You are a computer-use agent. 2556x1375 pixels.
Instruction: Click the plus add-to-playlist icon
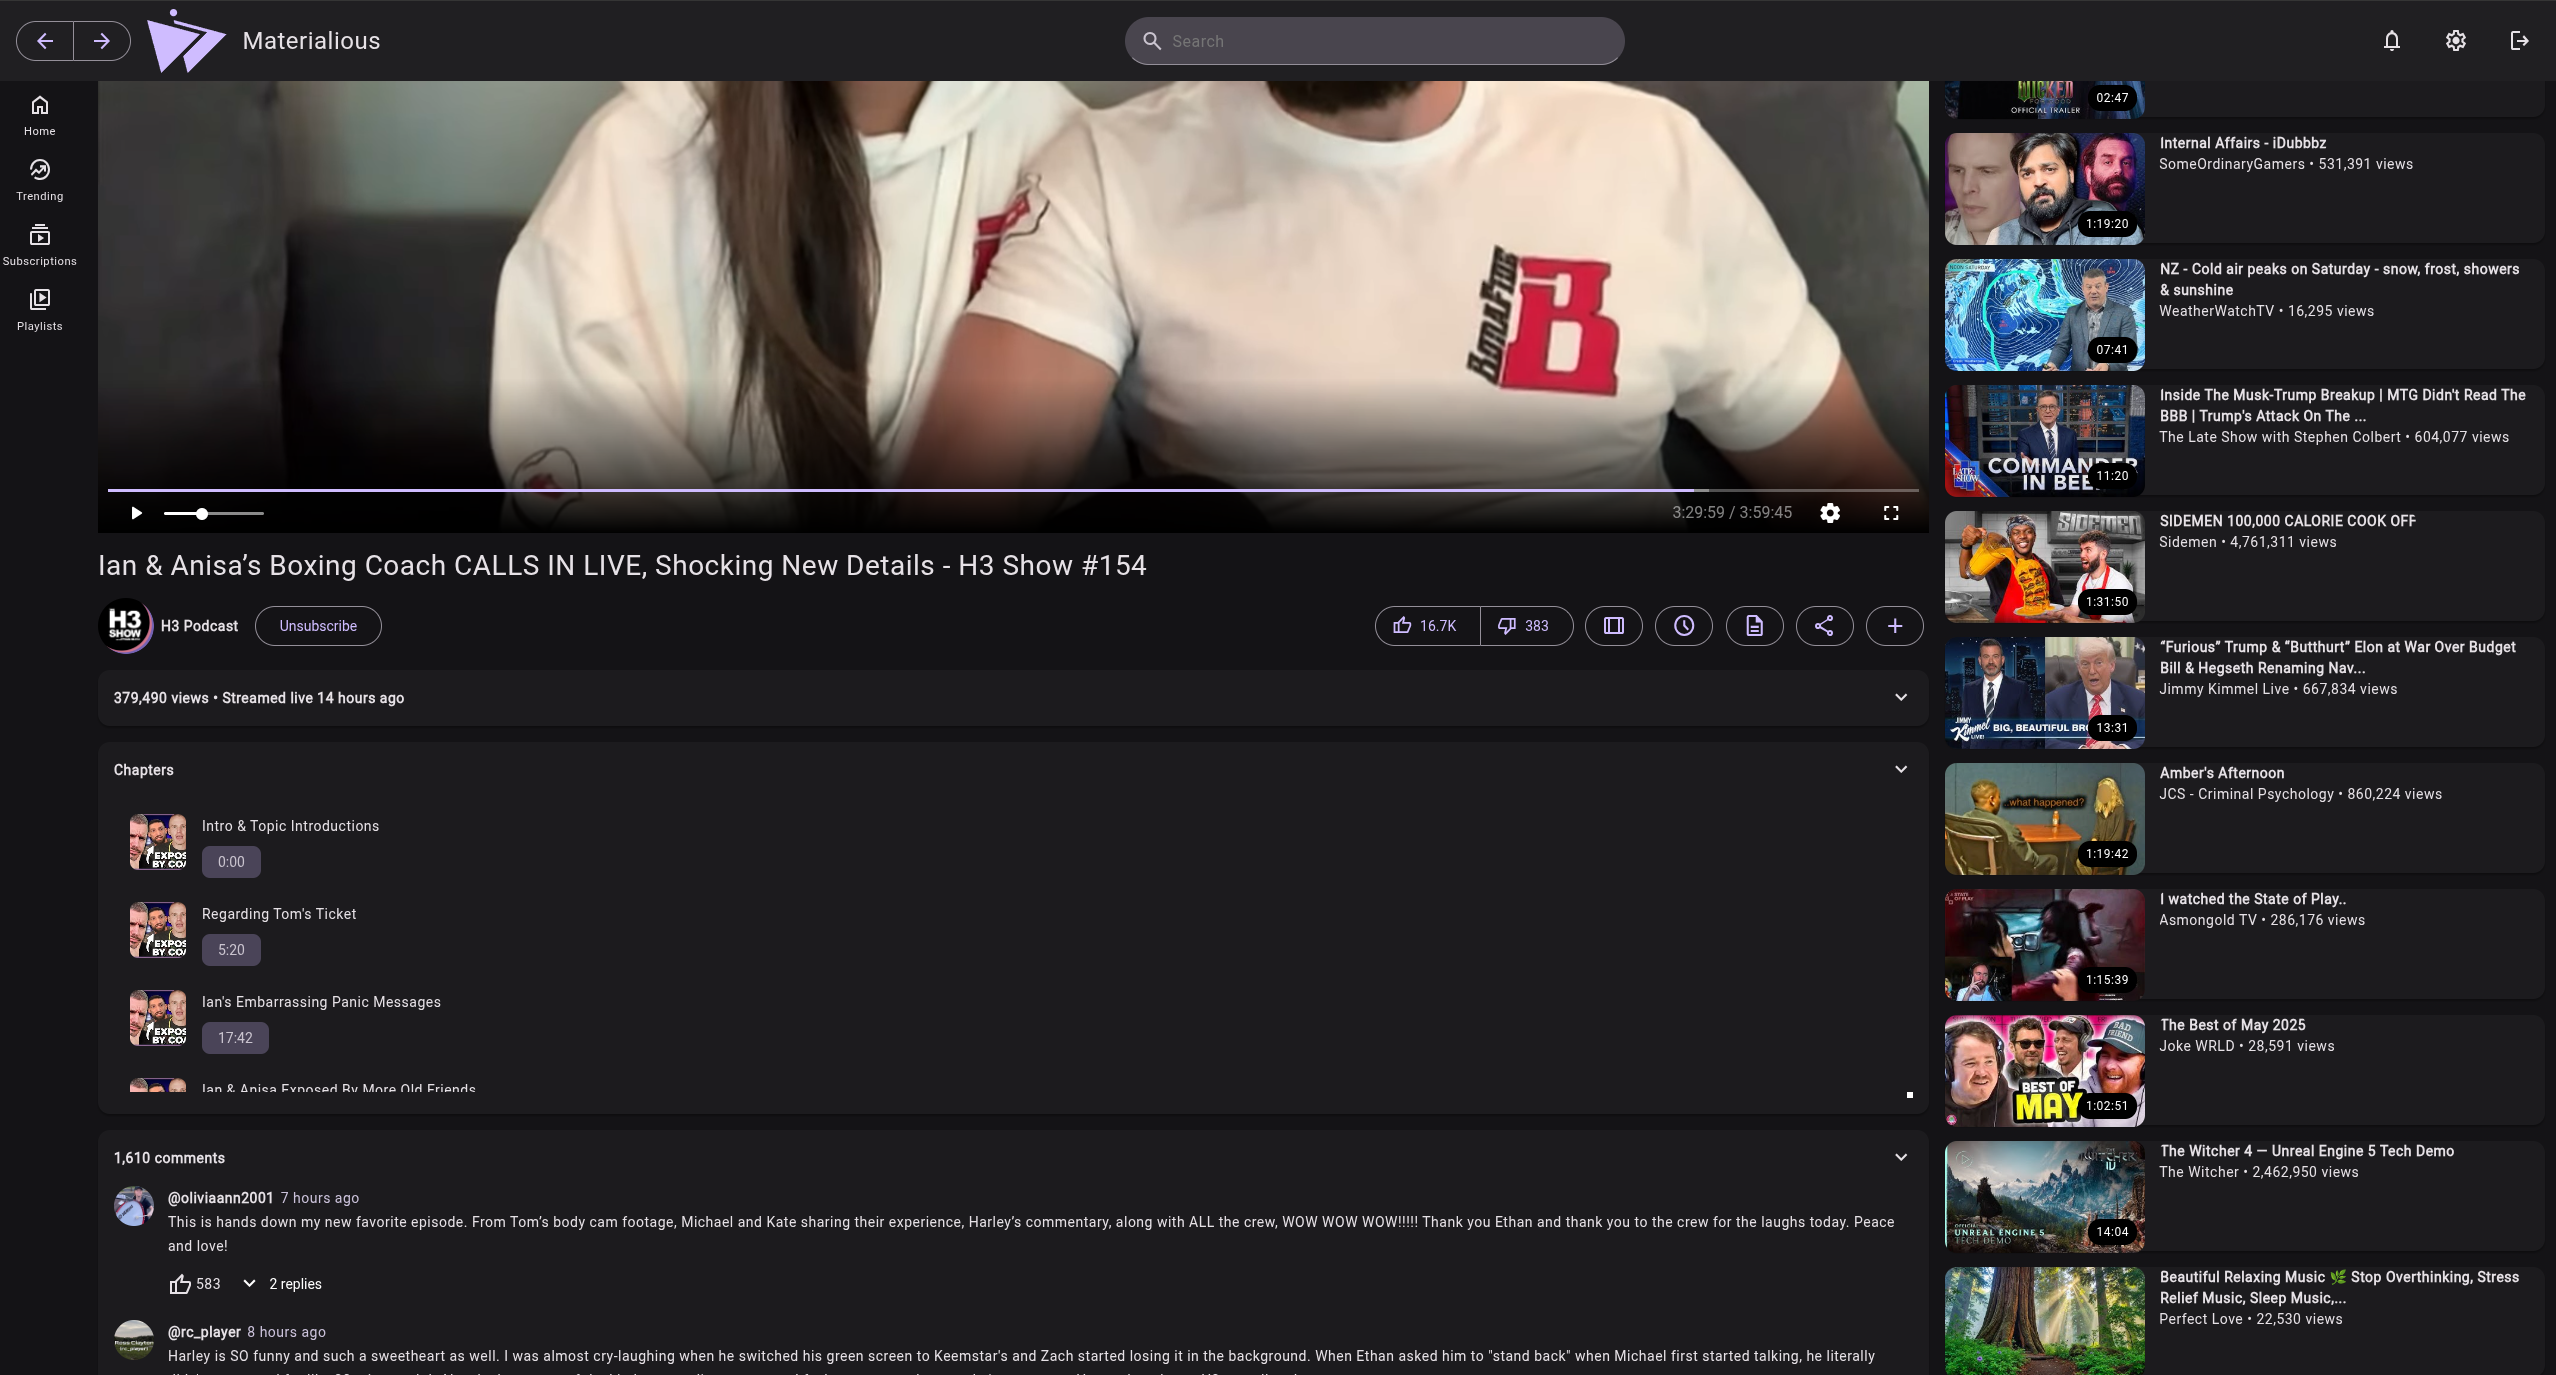1894,626
